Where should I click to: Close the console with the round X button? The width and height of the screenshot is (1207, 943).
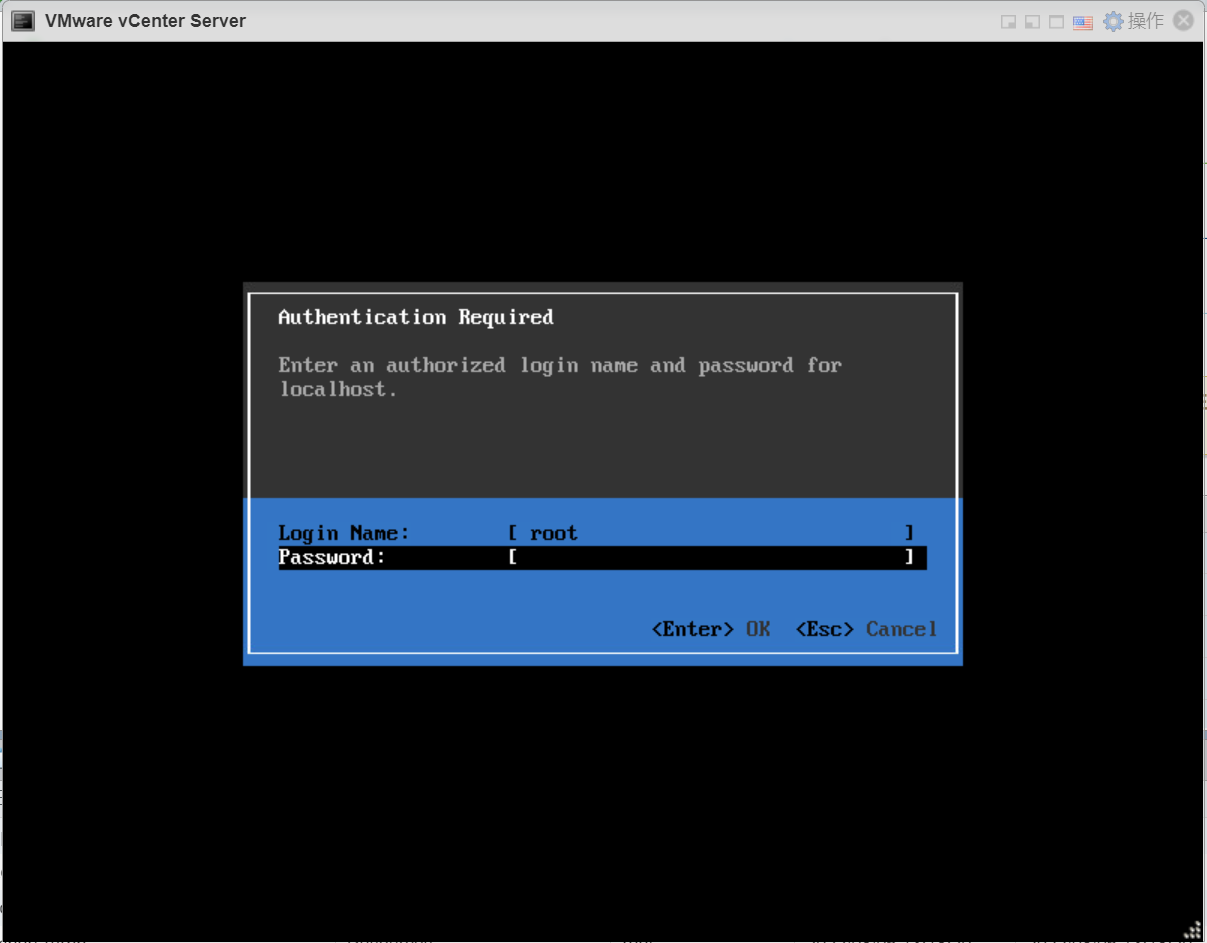[1183, 21]
